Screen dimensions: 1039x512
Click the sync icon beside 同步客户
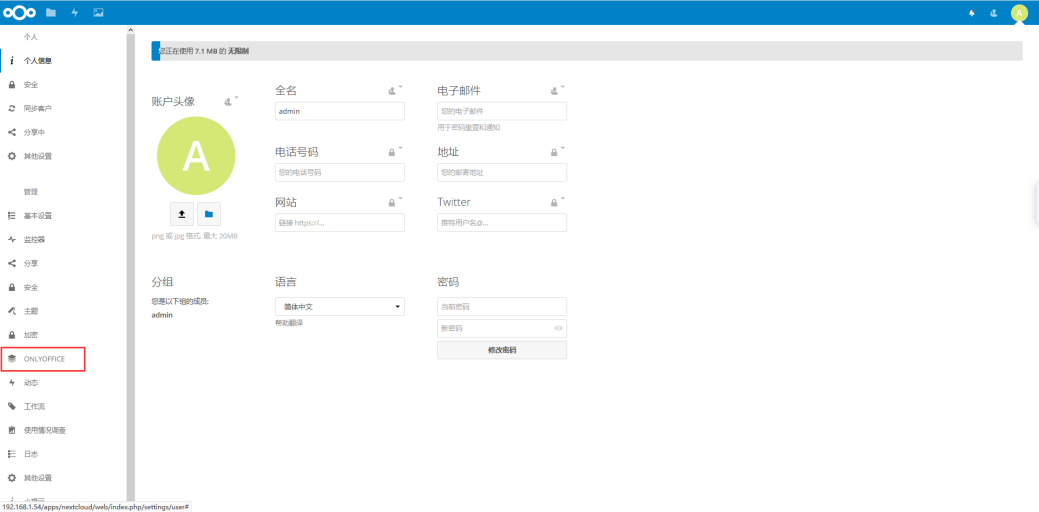pyautogui.click(x=11, y=109)
